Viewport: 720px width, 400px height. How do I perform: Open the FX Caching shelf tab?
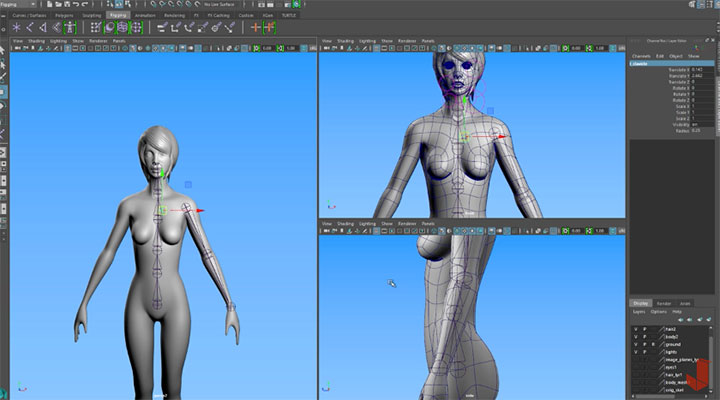(219, 15)
